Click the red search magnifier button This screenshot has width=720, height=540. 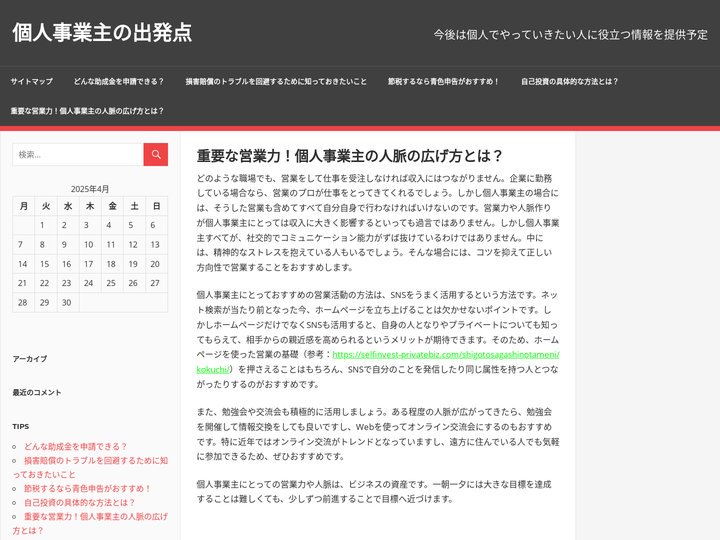point(156,154)
